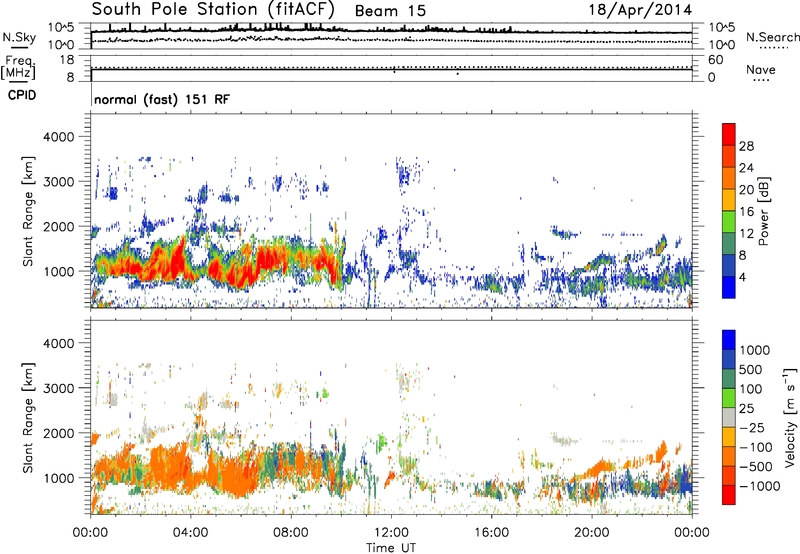
Task: Click the 18 tick of the frequency axis
Action: point(67,60)
